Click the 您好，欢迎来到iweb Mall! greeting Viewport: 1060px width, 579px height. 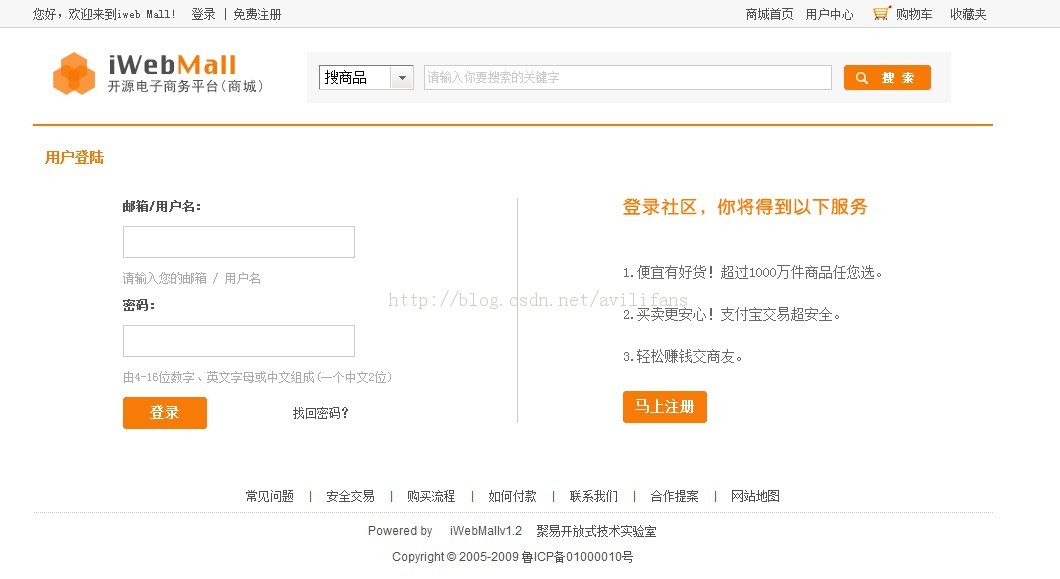click(x=105, y=14)
